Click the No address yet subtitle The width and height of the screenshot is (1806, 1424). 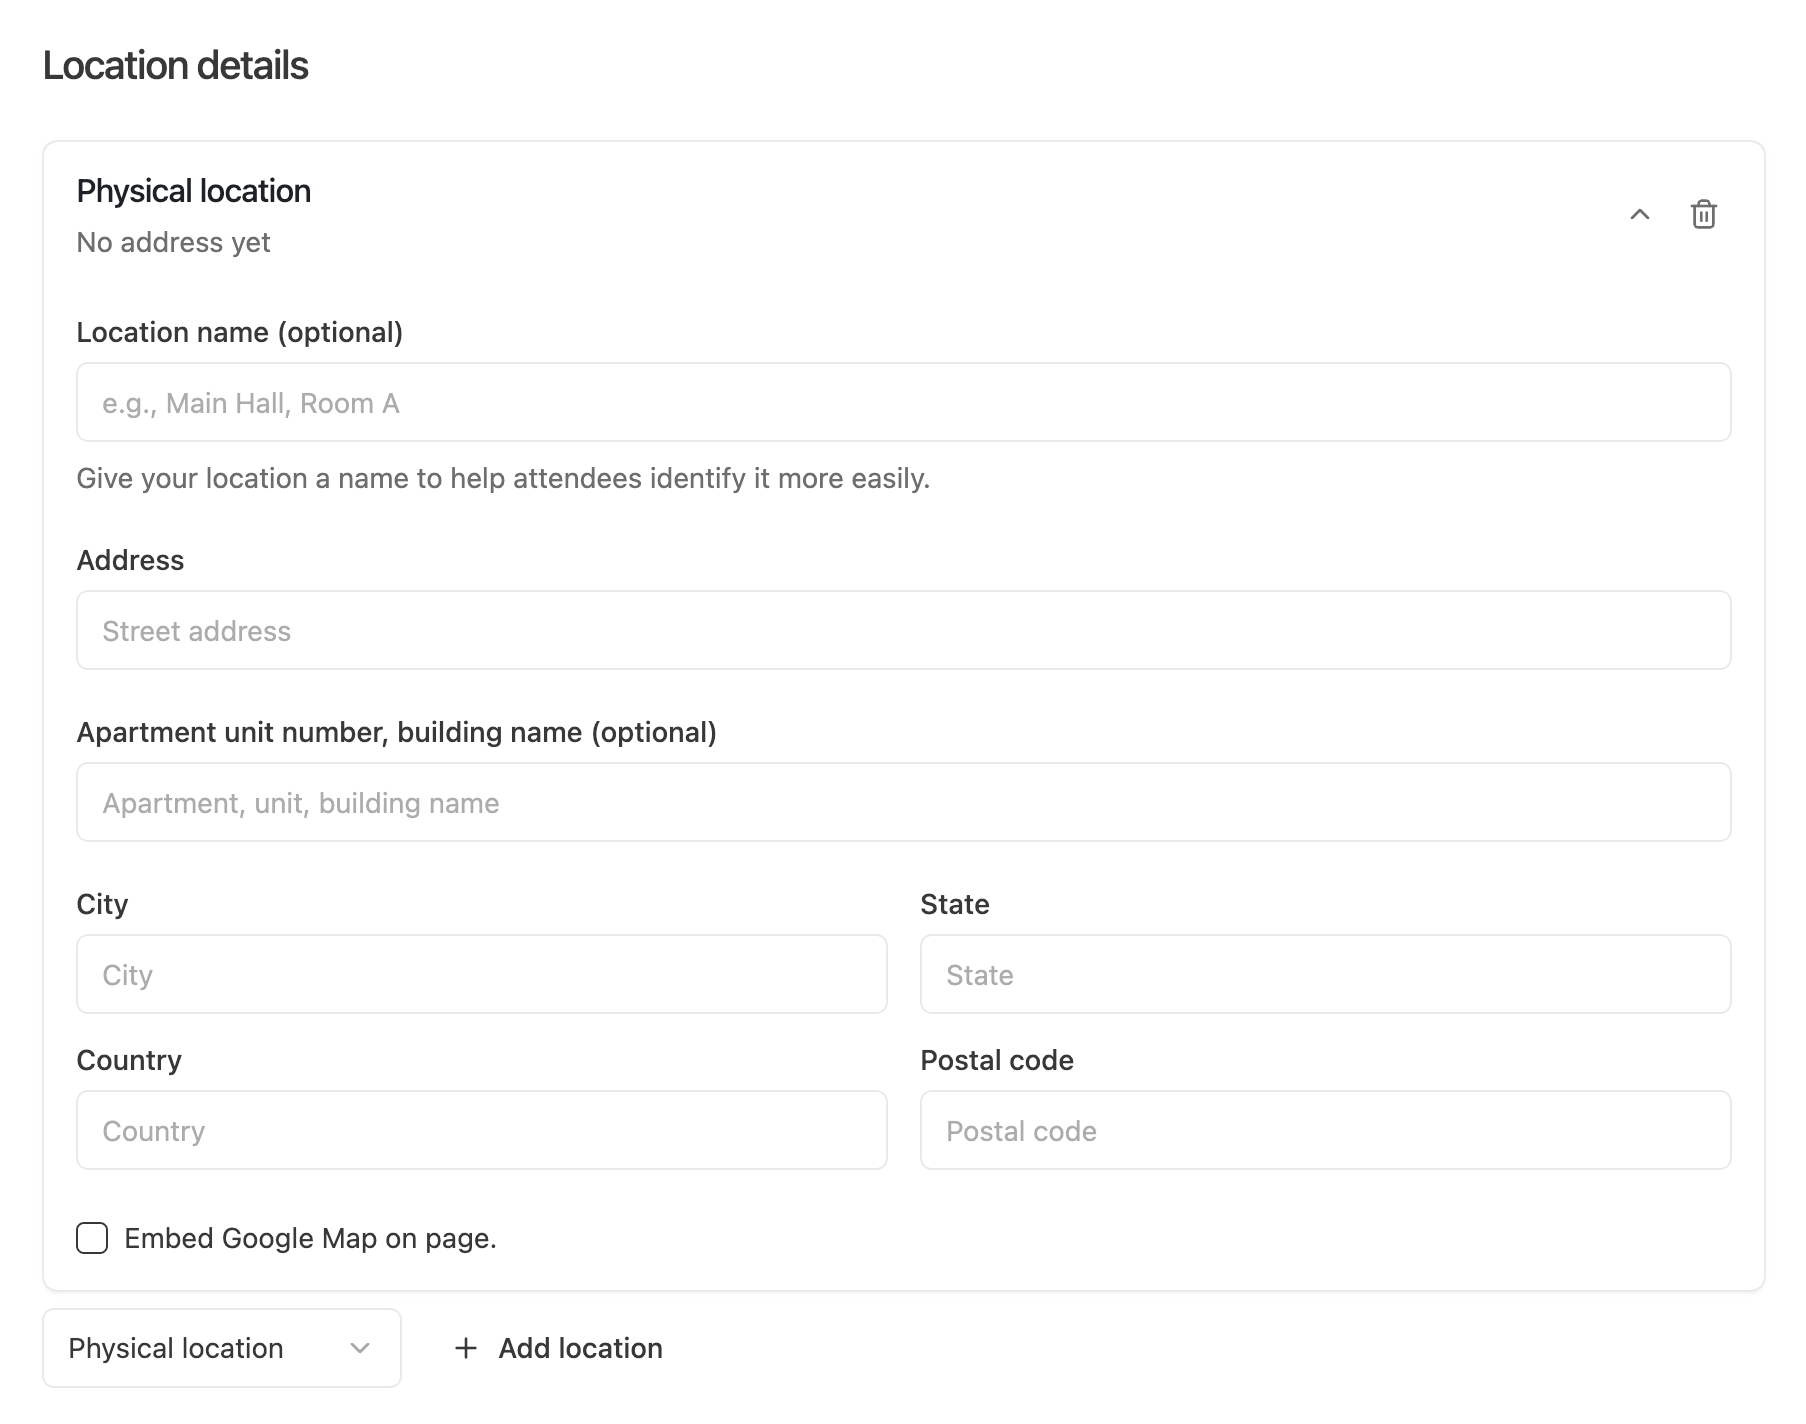(x=173, y=242)
